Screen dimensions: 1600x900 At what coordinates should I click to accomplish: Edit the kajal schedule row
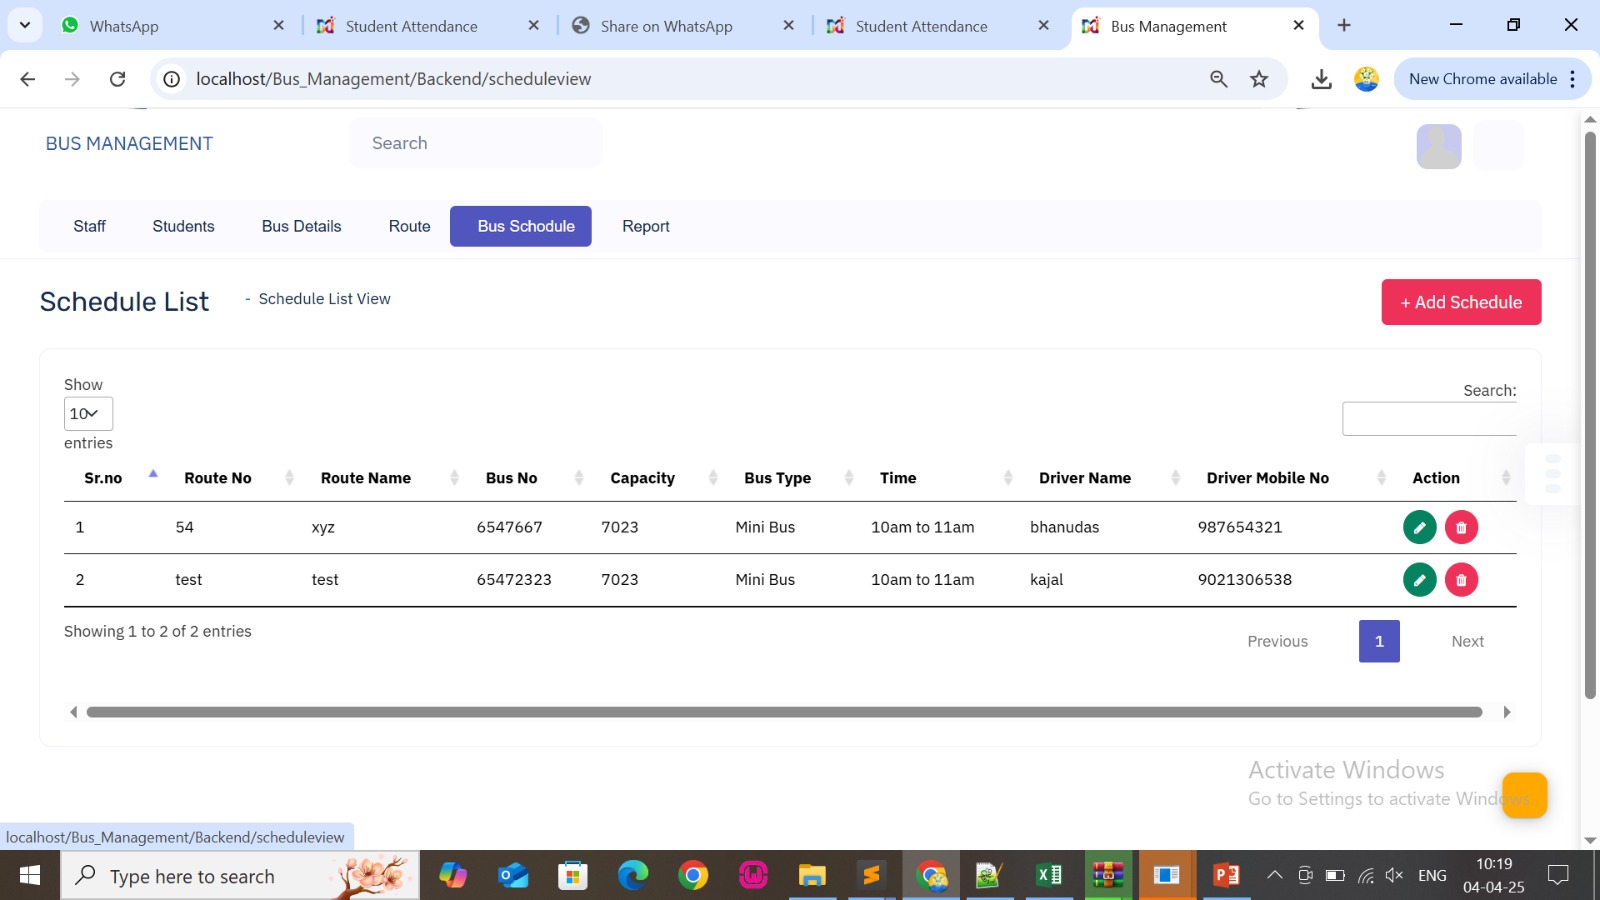pos(1419,580)
